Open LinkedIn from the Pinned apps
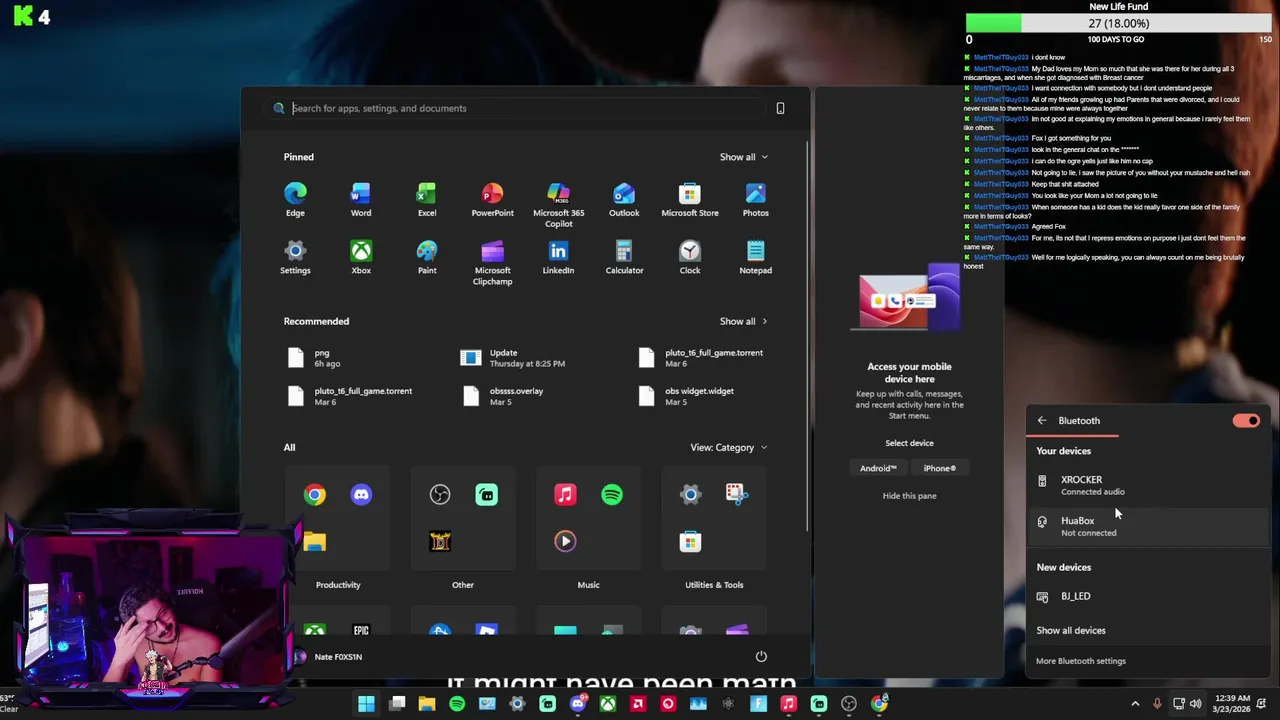 pos(558,257)
